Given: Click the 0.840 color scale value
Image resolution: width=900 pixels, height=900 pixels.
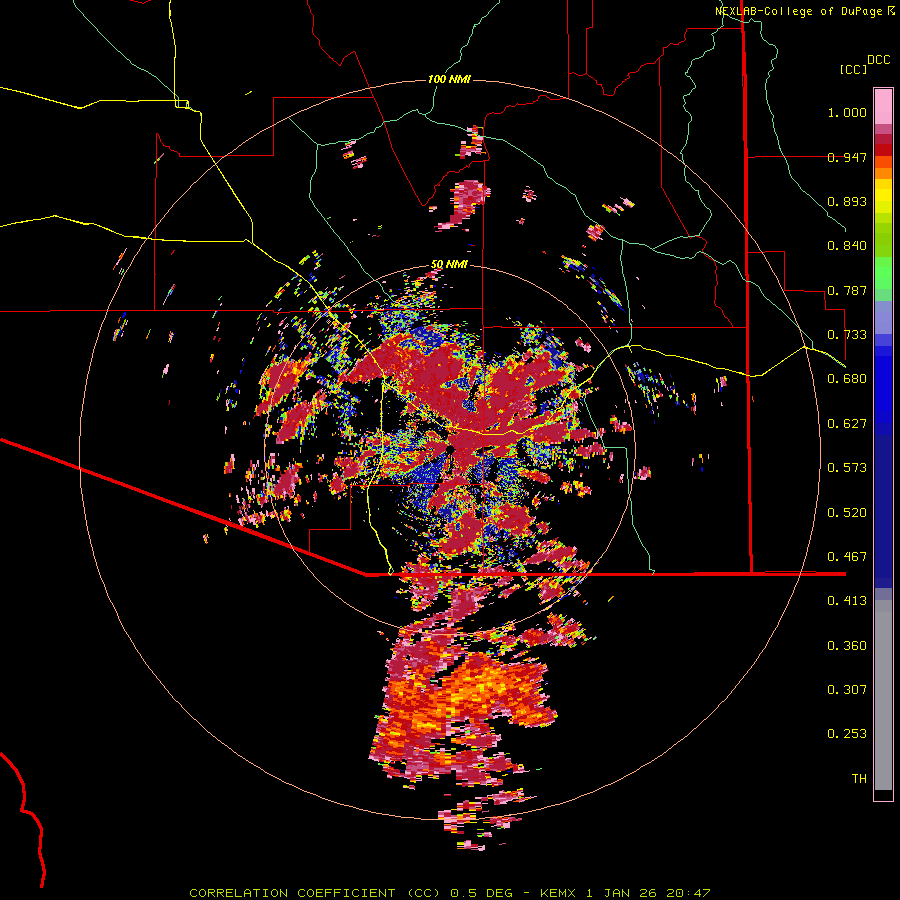Looking at the screenshot, I should coord(847,246).
